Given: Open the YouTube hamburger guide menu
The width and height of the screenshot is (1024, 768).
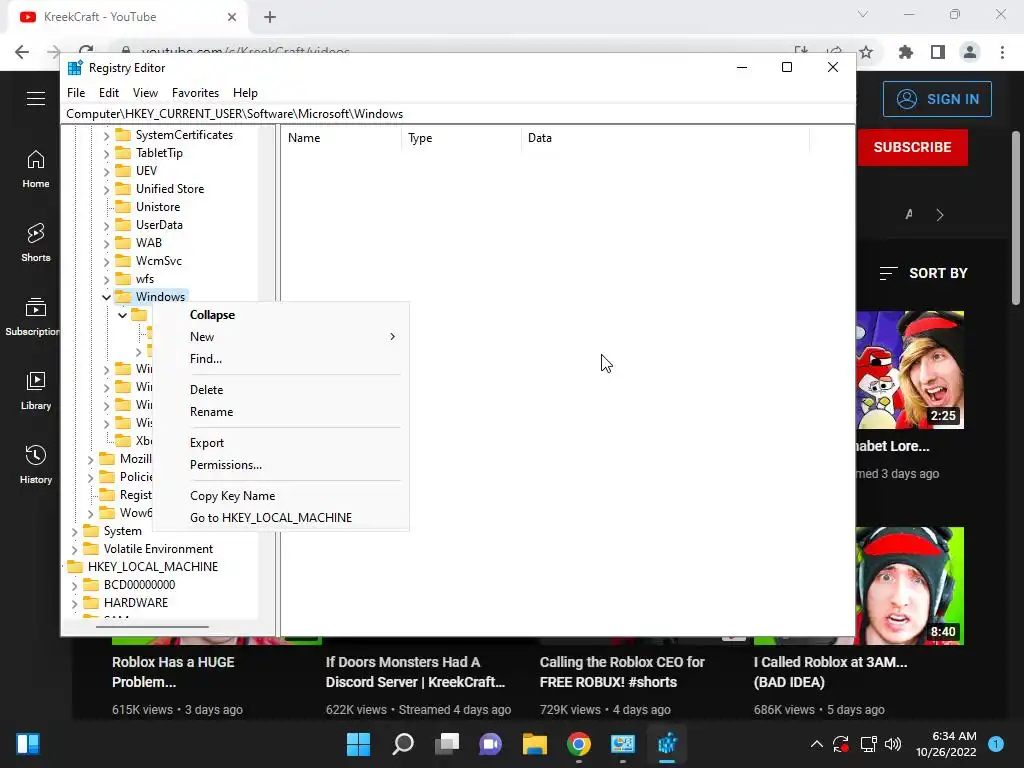Looking at the screenshot, I should (x=36, y=99).
